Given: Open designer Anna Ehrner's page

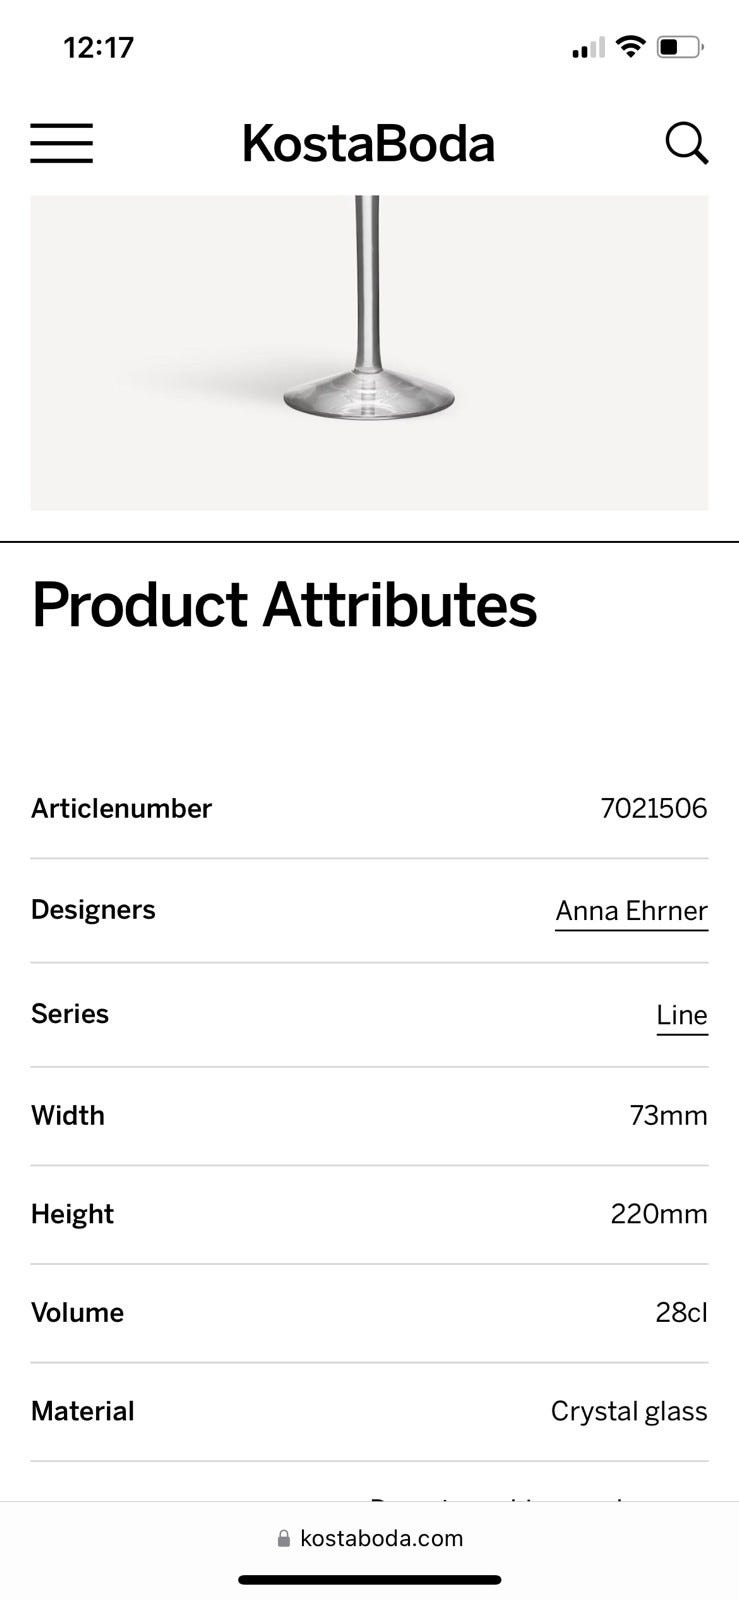Looking at the screenshot, I should click(631, 911).
